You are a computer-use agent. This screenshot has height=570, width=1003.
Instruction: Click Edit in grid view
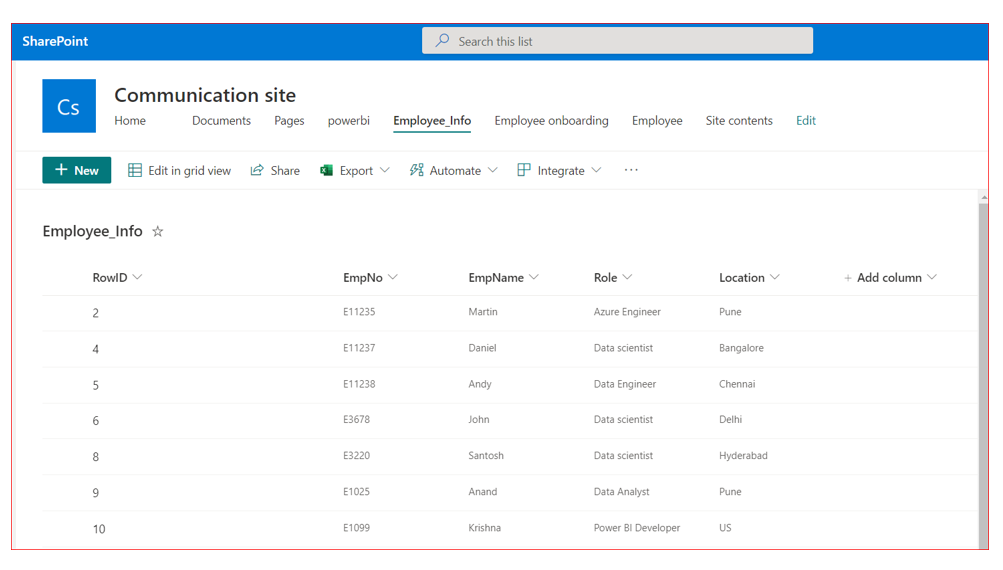[179, 170]
